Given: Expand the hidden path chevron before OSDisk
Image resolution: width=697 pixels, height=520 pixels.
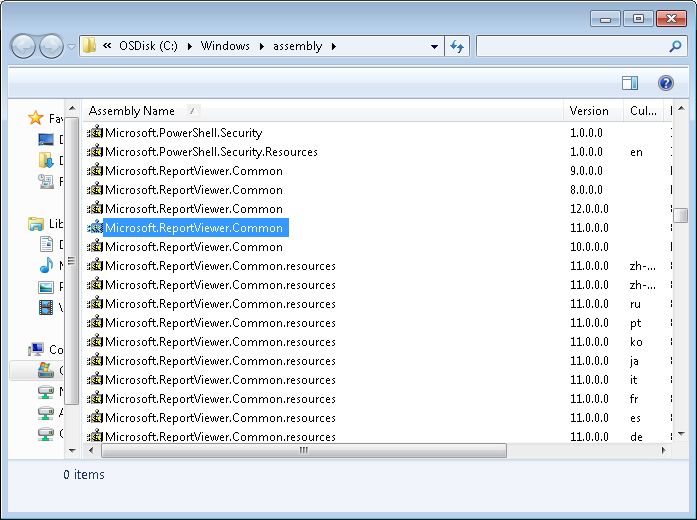Looking at the screenshot, I should point(107,46).
